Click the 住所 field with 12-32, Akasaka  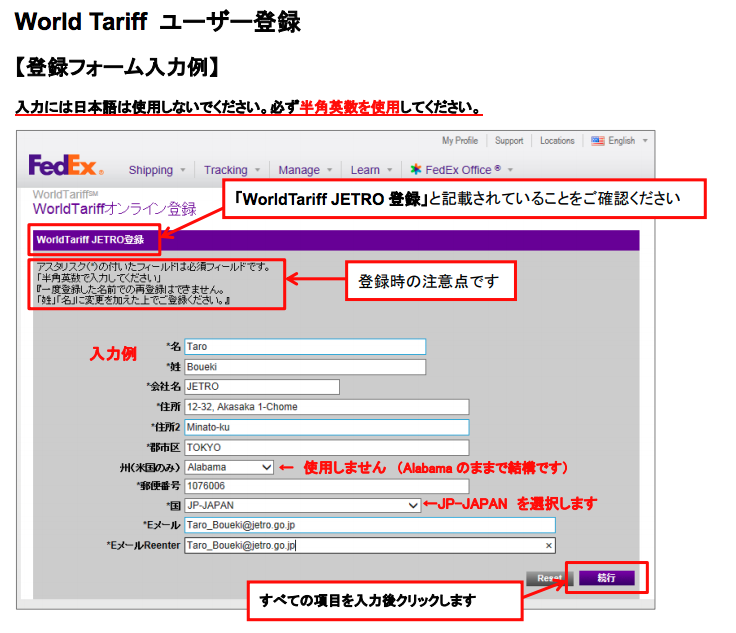click(x=327, y=407)
